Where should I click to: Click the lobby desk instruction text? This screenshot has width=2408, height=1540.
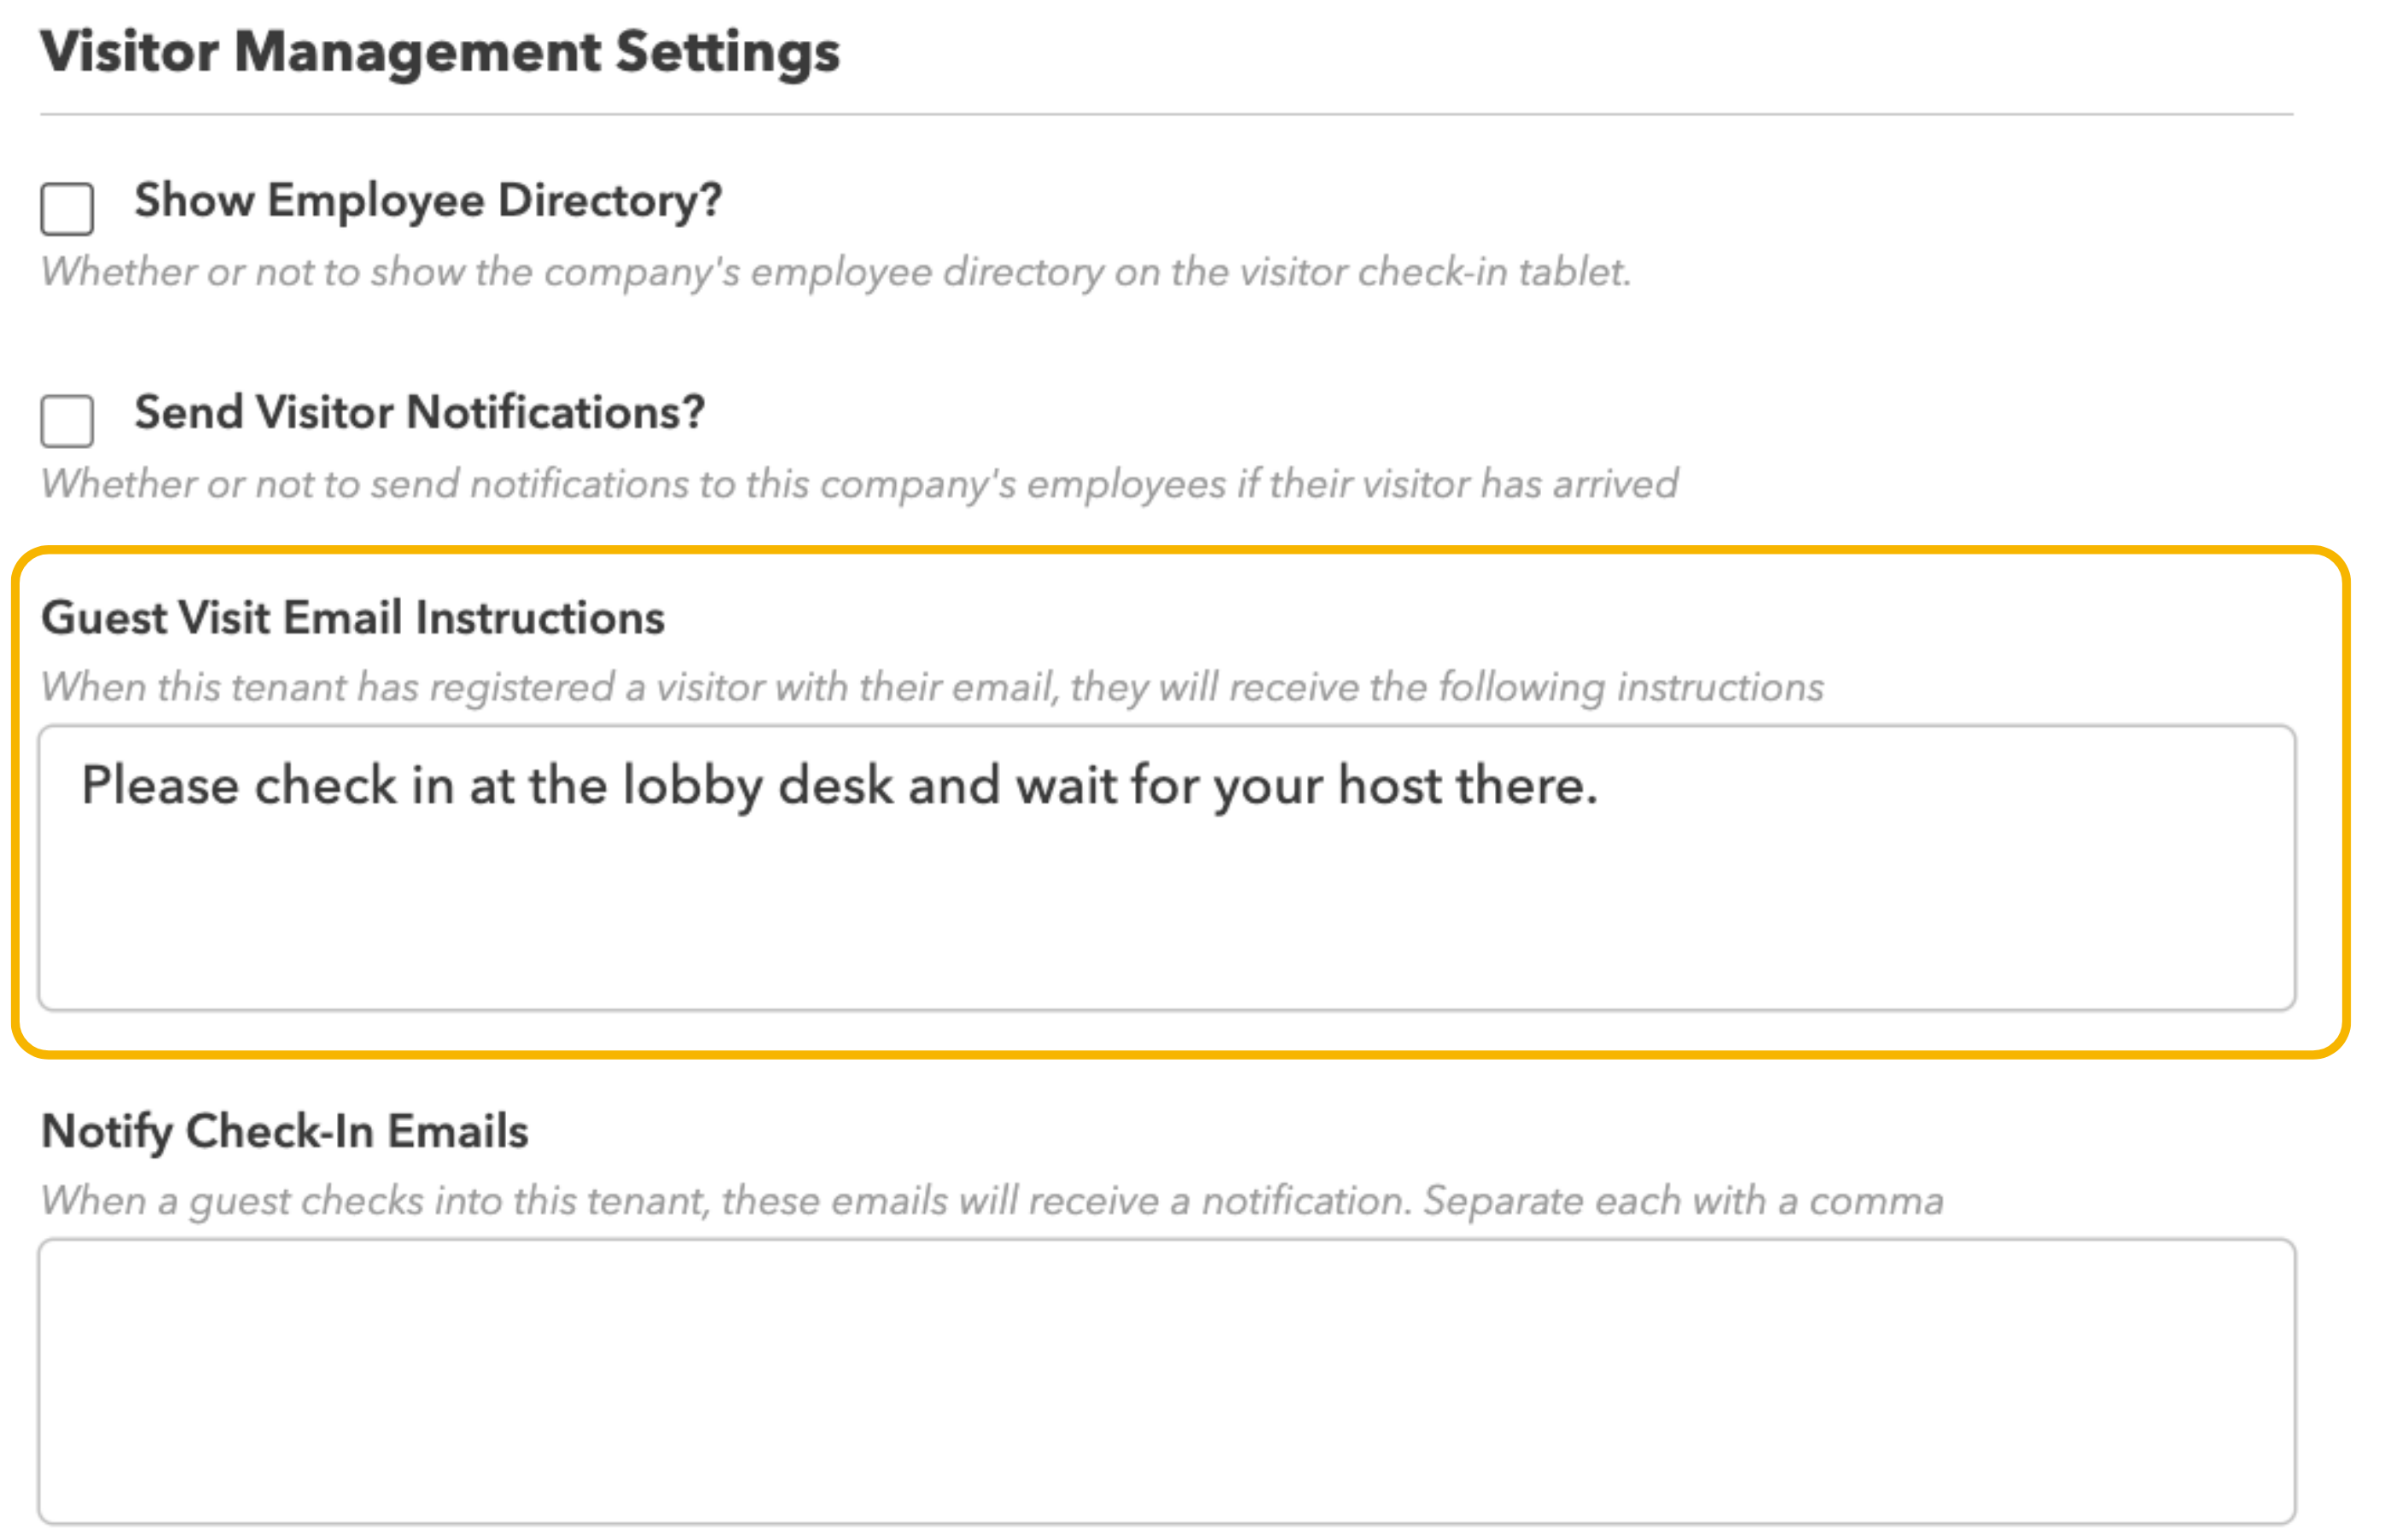pos(840,786)
